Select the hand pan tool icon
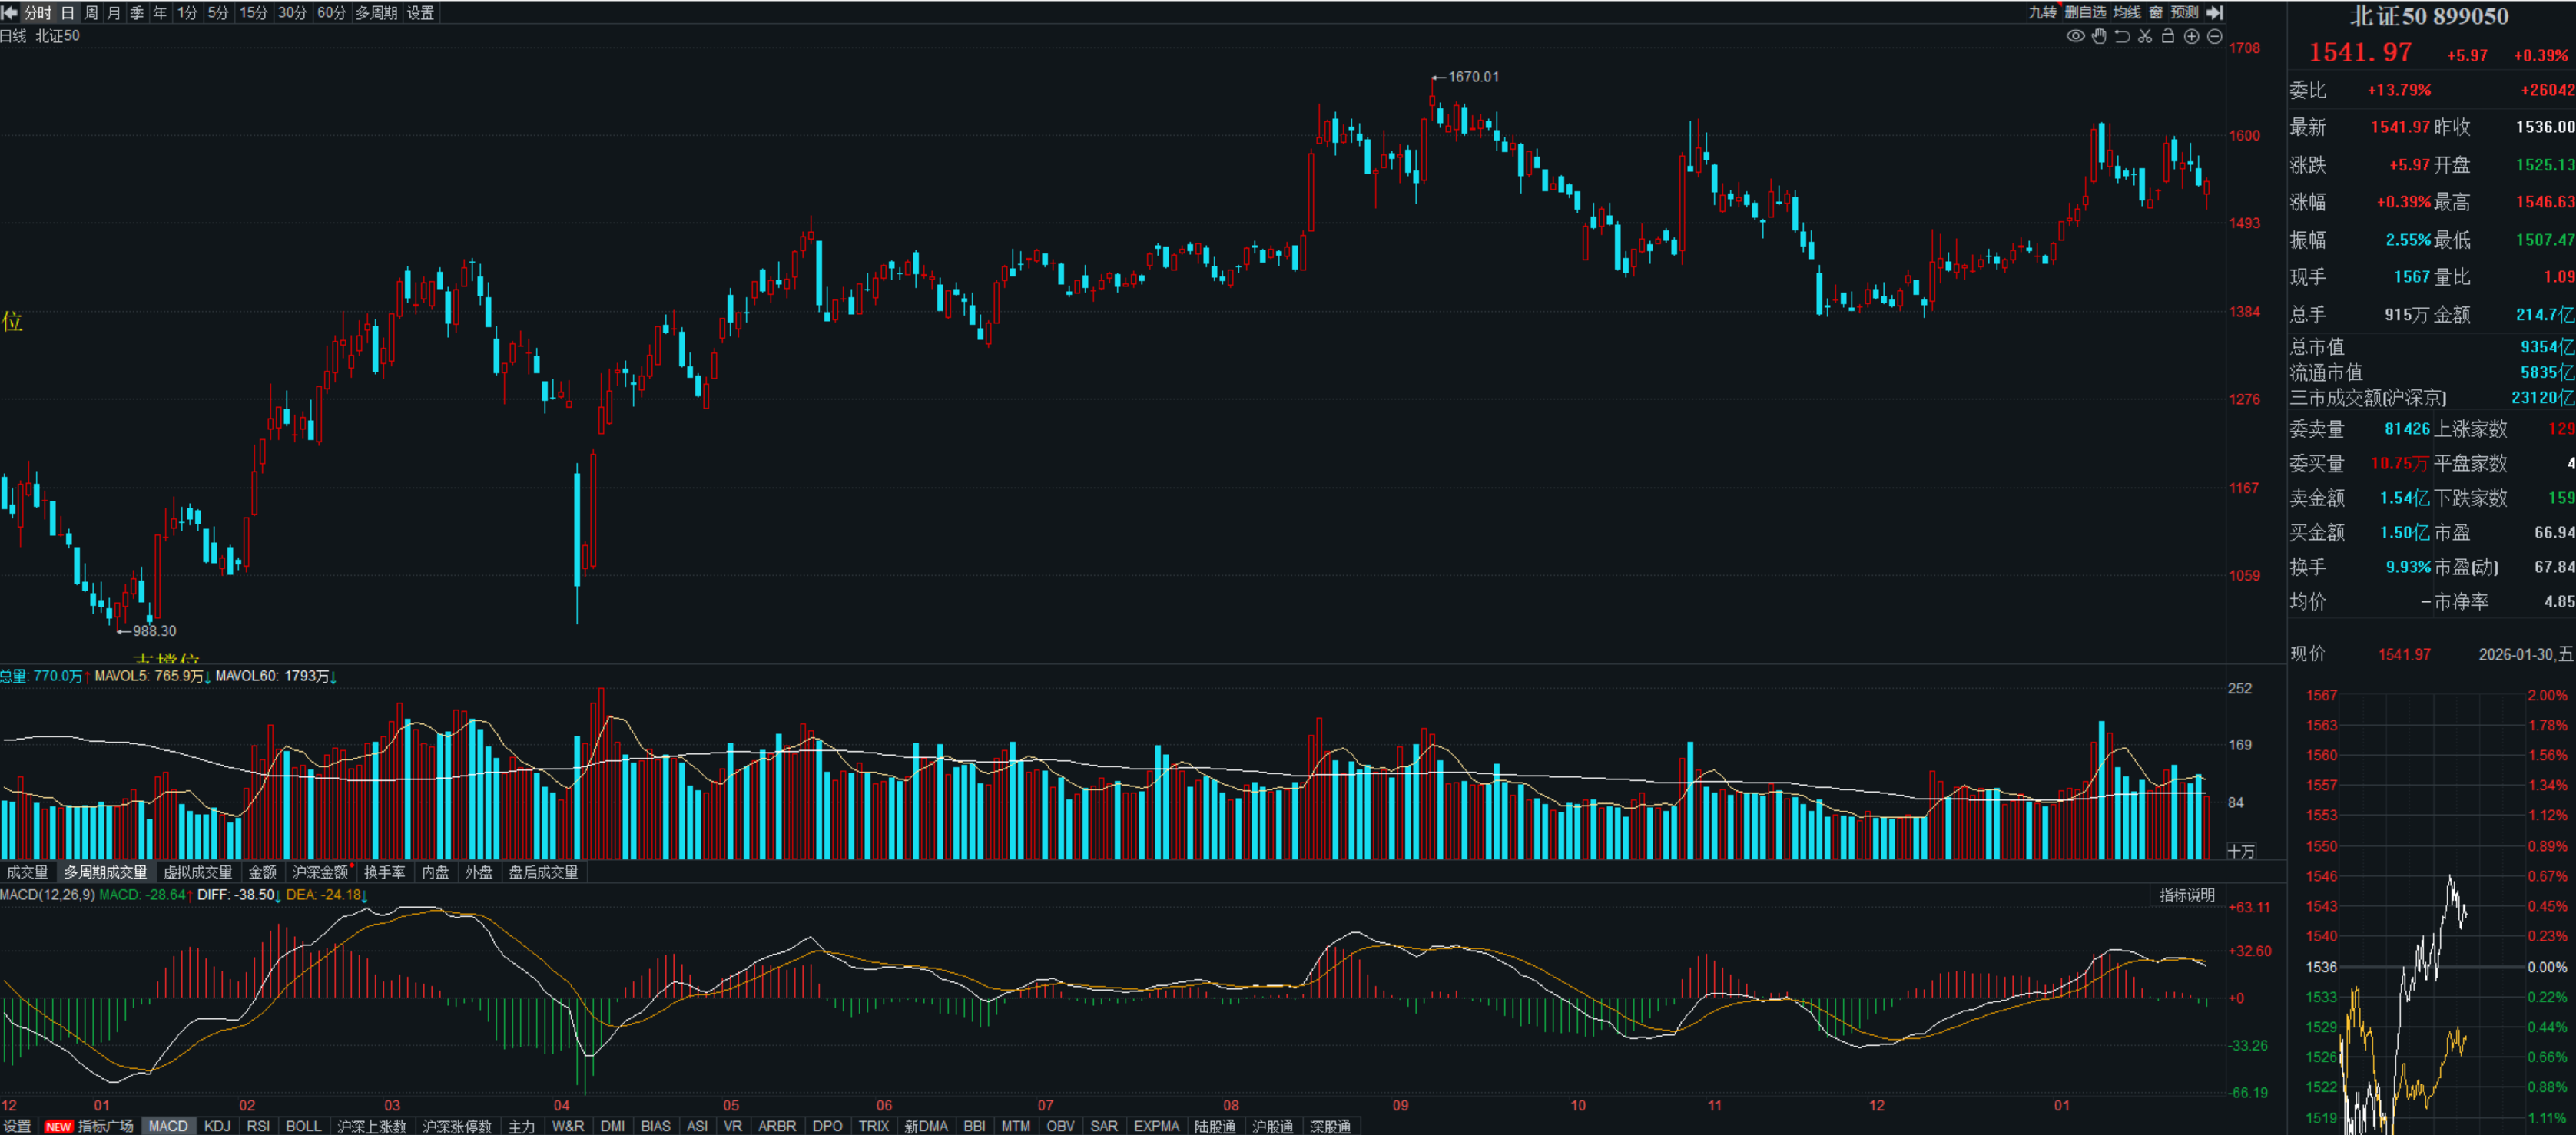2576x1135 pixels. tap(2099, 36)
